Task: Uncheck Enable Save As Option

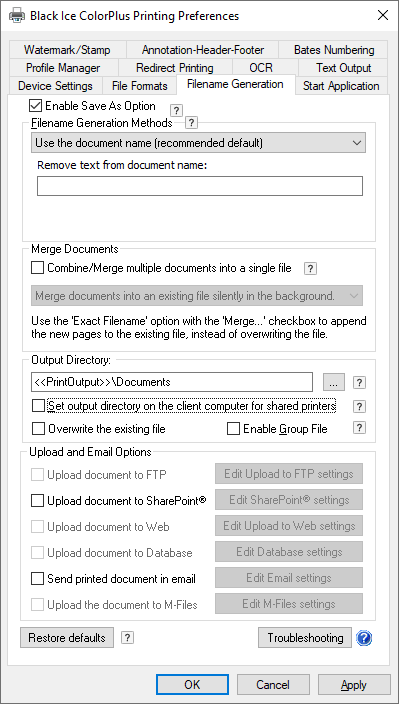Action: 35,106
